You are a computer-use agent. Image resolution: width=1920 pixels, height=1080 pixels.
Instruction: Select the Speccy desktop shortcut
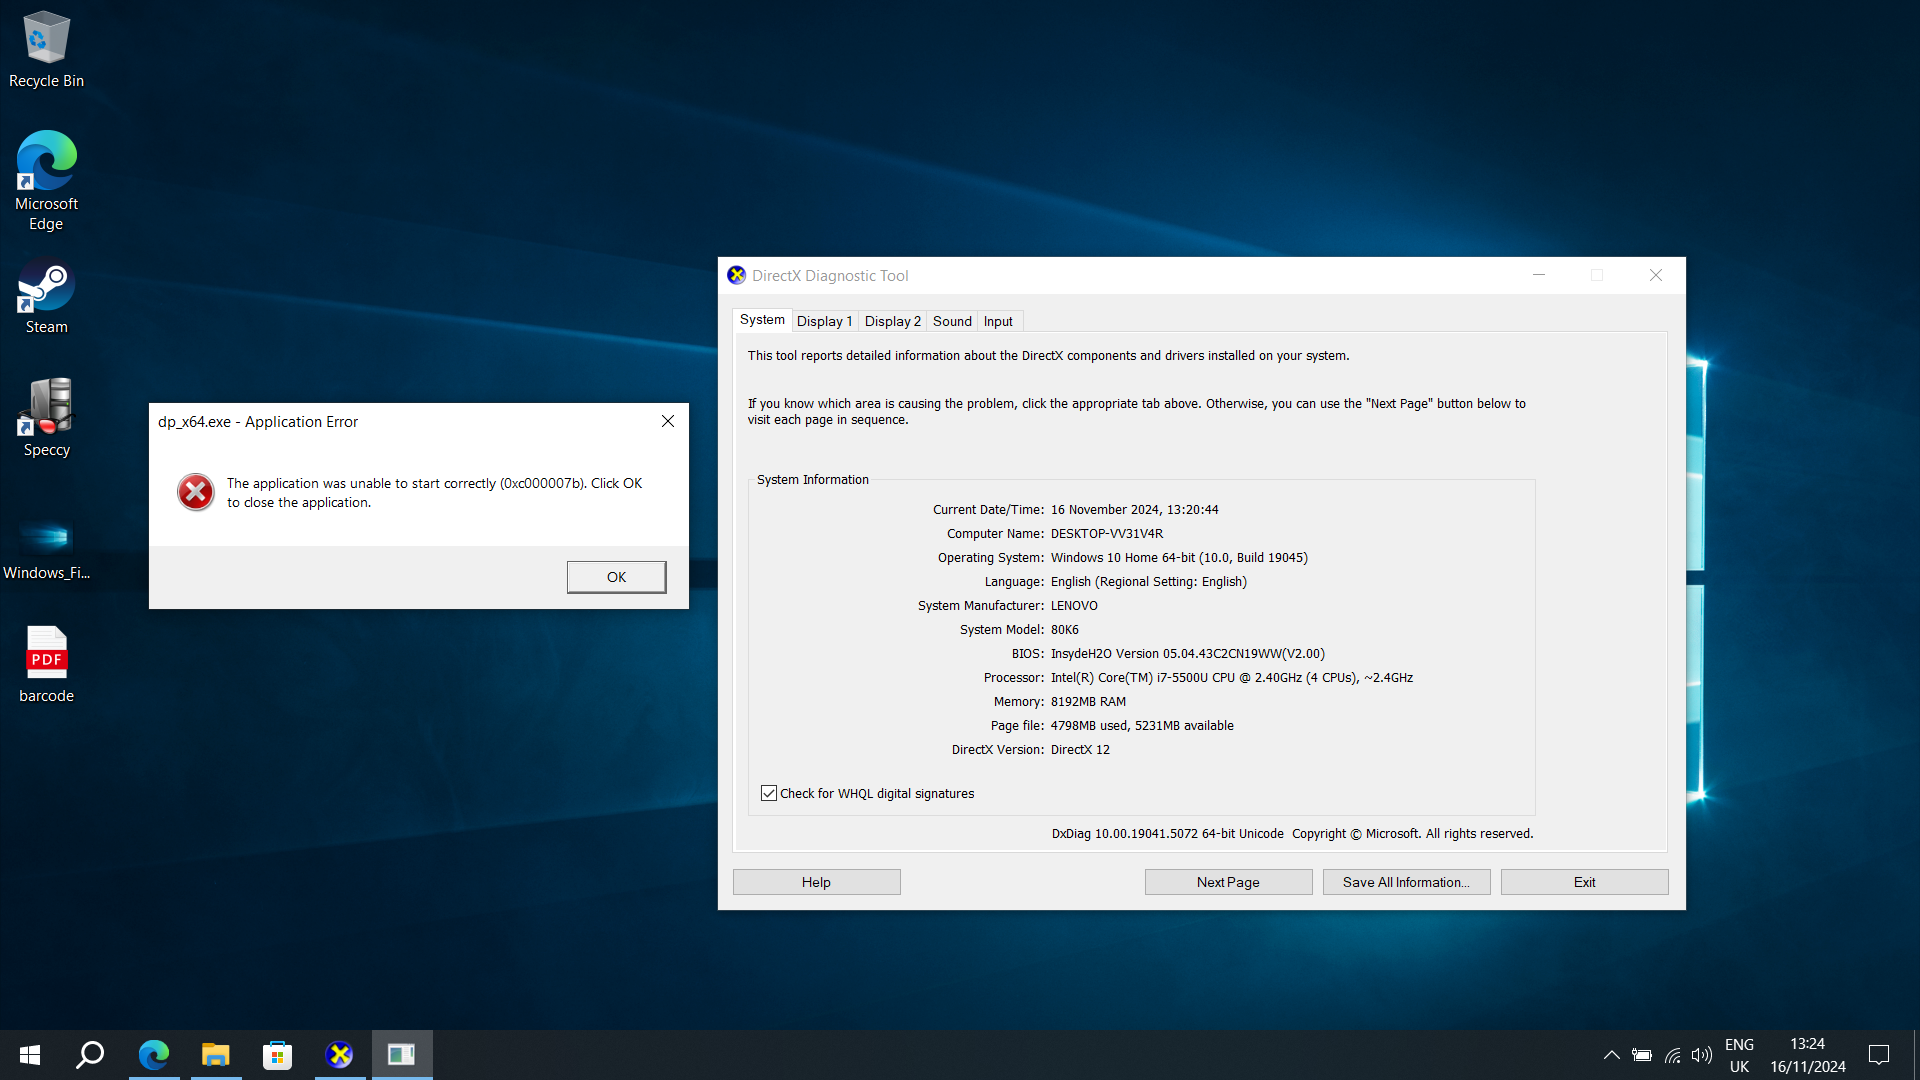[46, 419]
